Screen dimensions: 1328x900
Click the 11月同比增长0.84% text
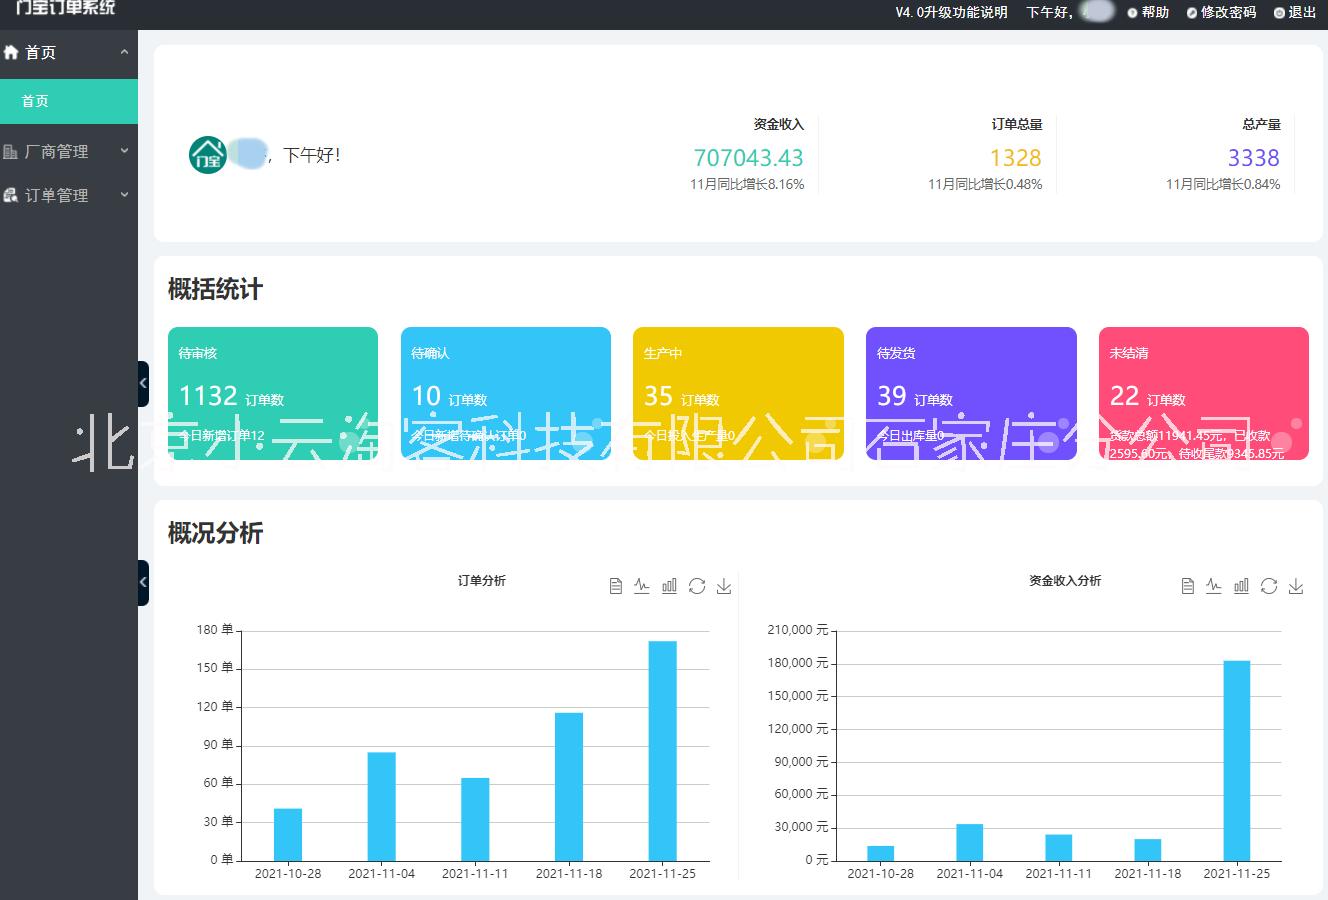[x=1223, y=185]
